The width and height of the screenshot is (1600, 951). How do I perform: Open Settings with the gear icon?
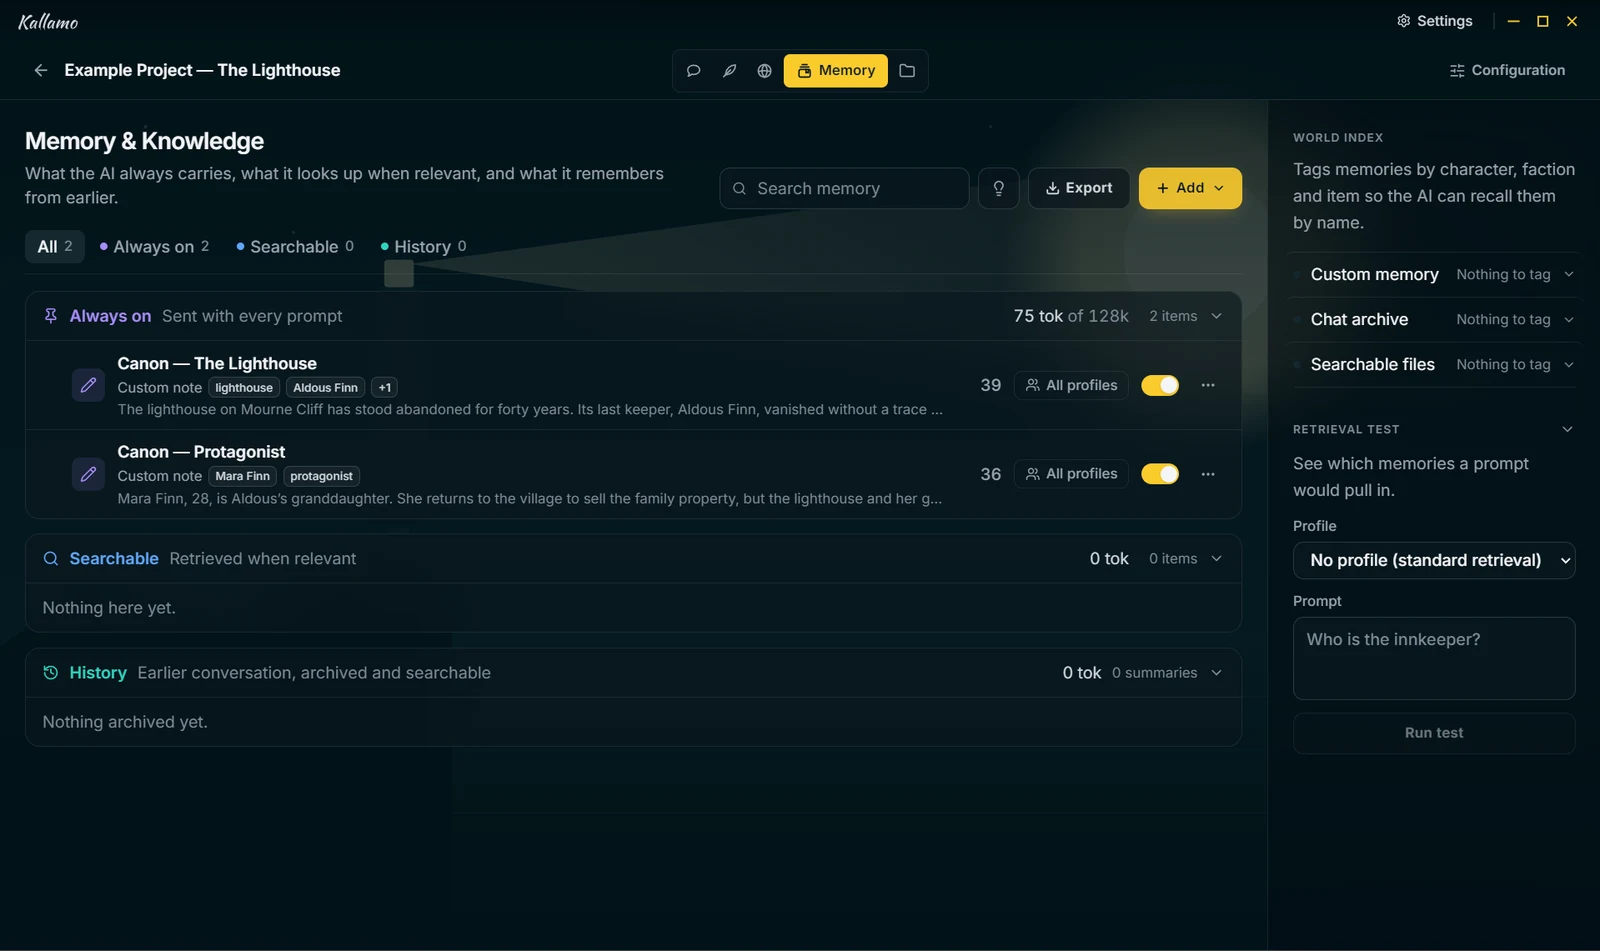tap(1435, 21)
